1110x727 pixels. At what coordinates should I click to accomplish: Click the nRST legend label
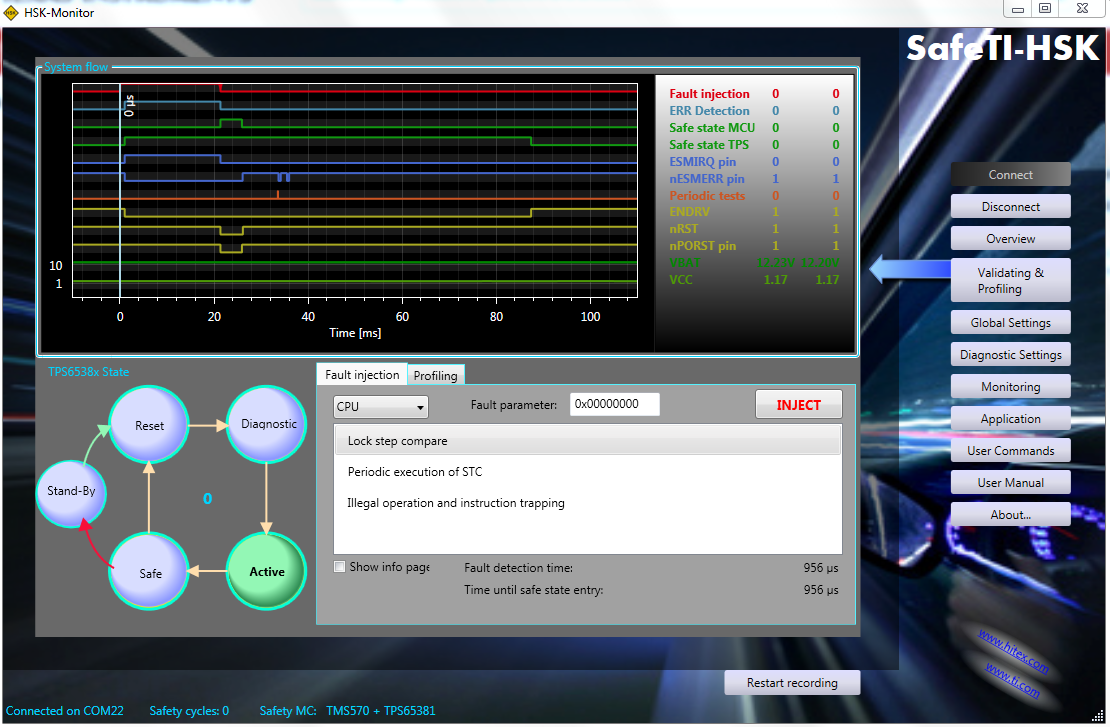point(684,229)
